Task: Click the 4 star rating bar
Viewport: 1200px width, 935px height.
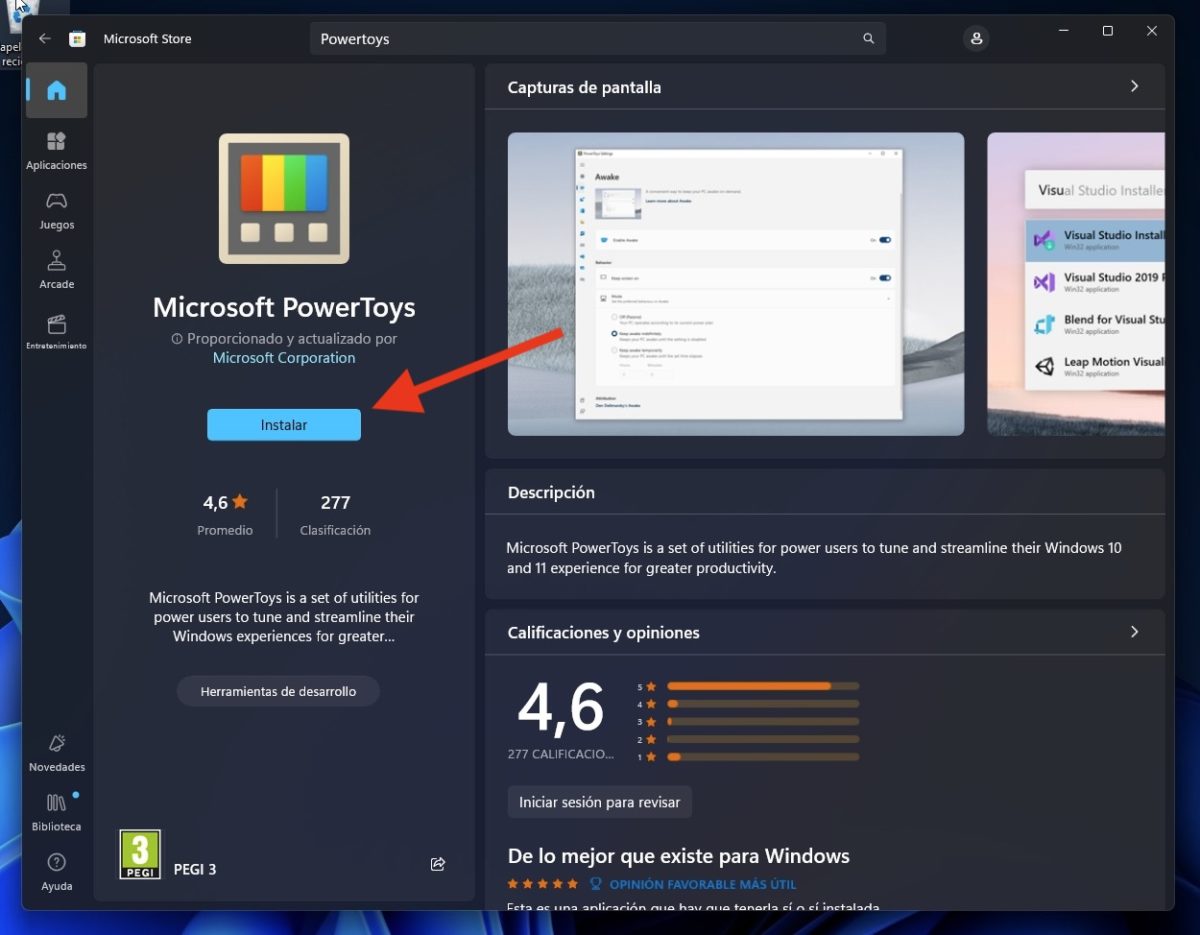Action: (763, 704)
